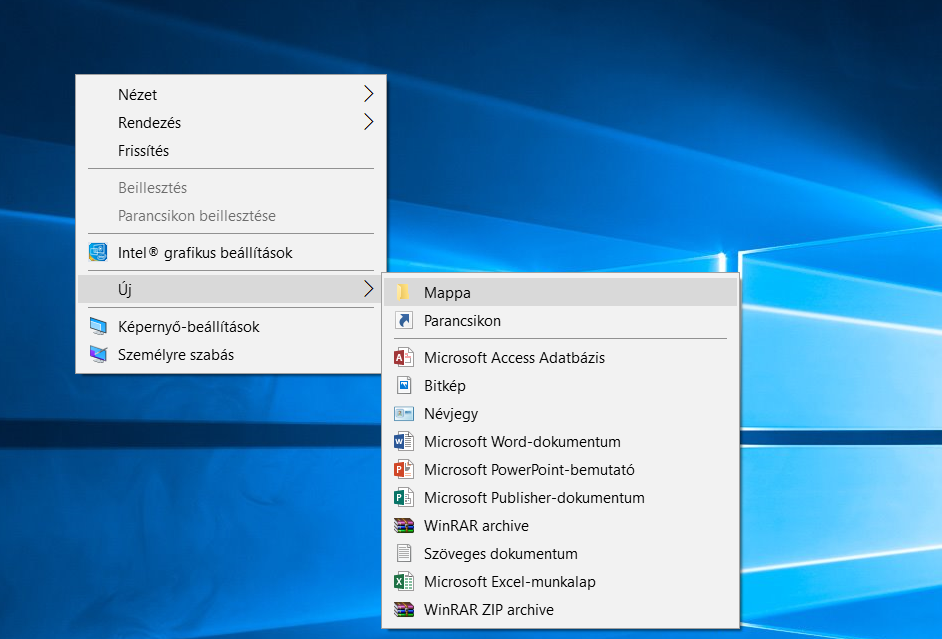The image size is (942, 639).
Task: Click the Intel graphics settings icon
Action: click(x=98, y=253)
